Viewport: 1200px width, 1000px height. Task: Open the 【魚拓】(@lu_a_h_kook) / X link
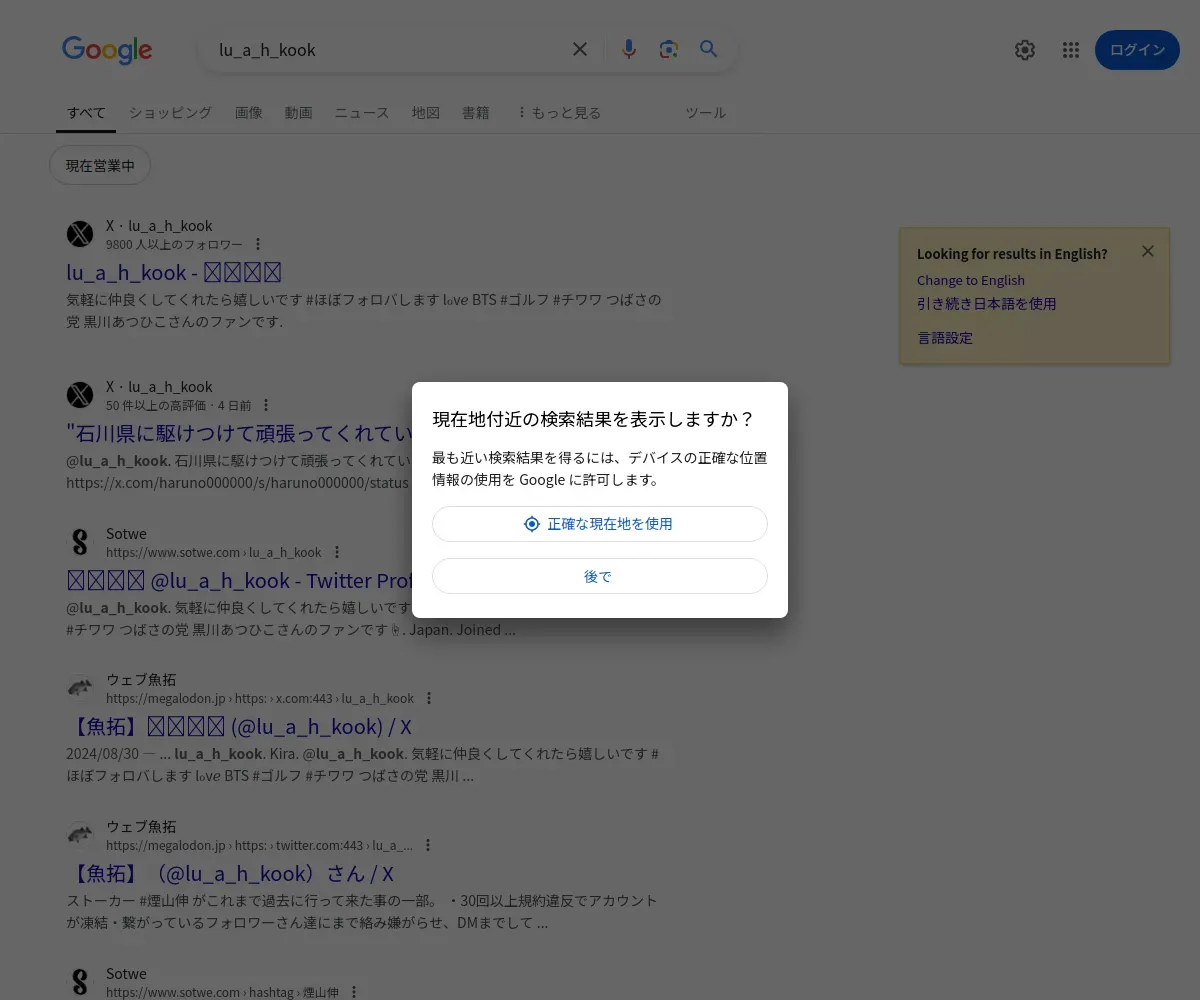click(x=239, y=726)
